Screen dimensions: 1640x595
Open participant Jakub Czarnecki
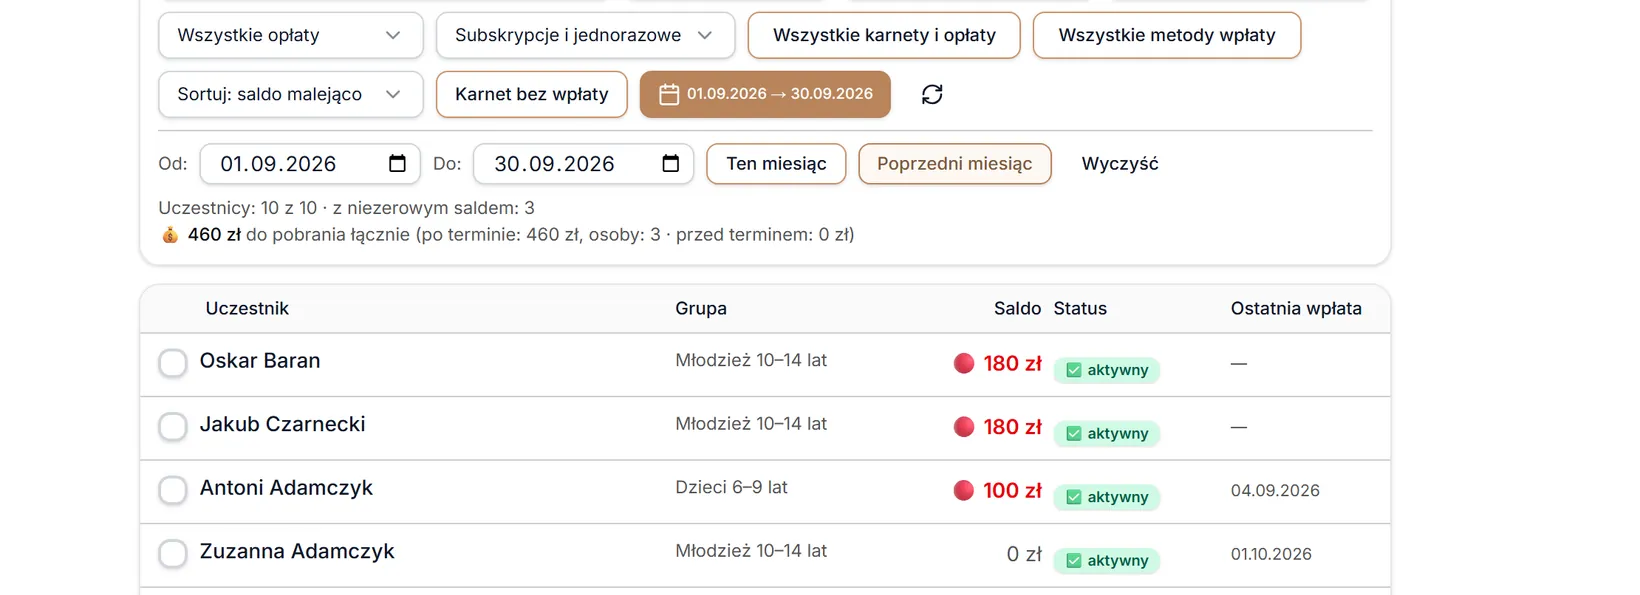283,424
